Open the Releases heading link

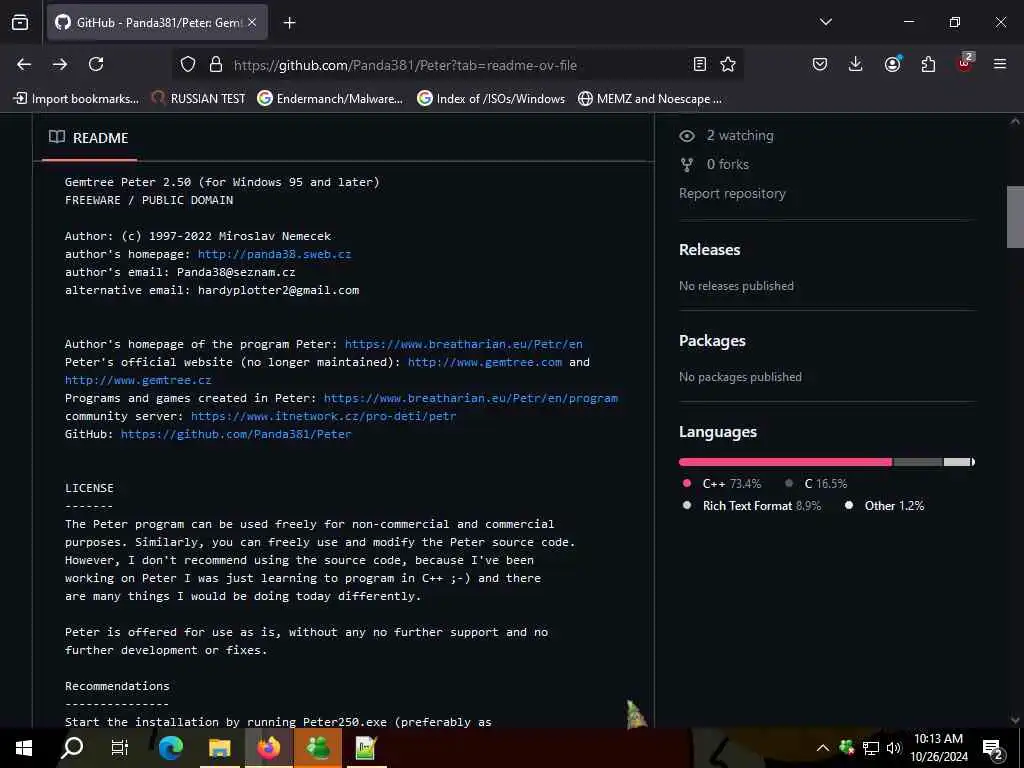[x=710, y=249]
